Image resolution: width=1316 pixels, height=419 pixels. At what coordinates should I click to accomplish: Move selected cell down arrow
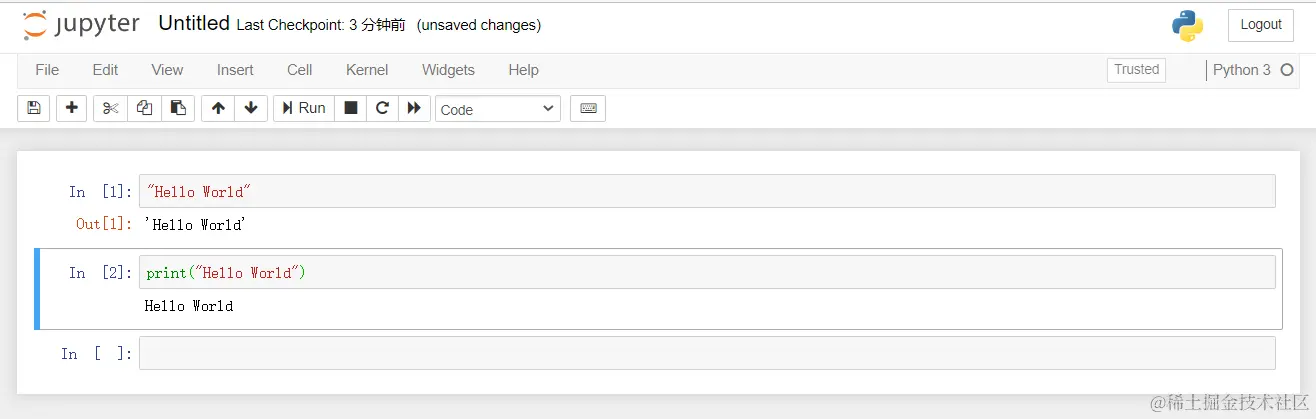250,108
